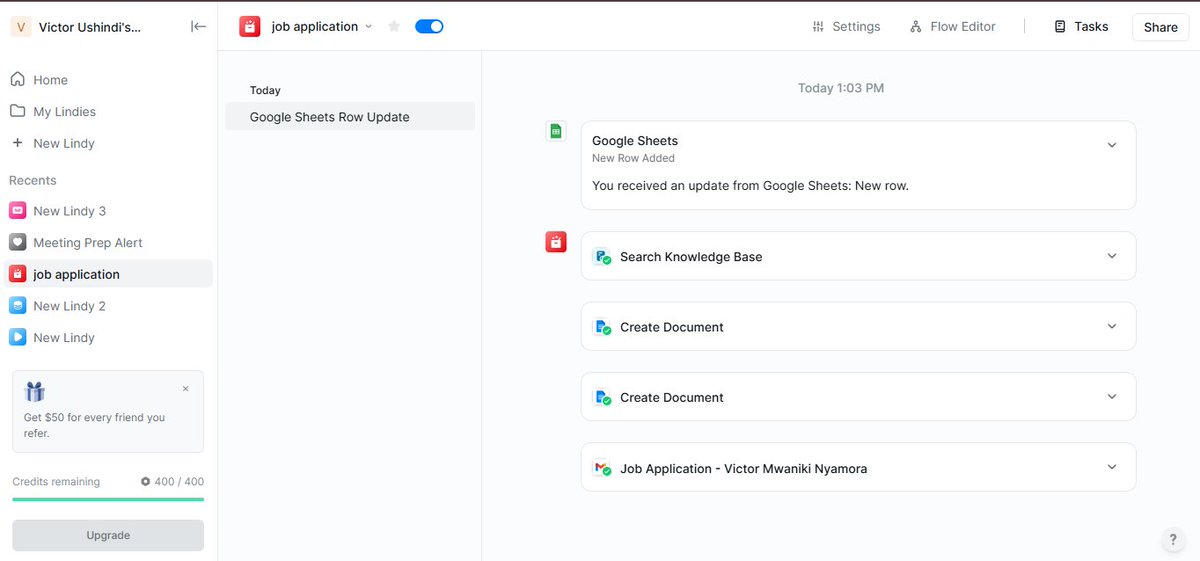Image resolution: width=1200 pixels, height=561 pixels.
Task: Open the Flow Editor
Action: tap(952, 27)
